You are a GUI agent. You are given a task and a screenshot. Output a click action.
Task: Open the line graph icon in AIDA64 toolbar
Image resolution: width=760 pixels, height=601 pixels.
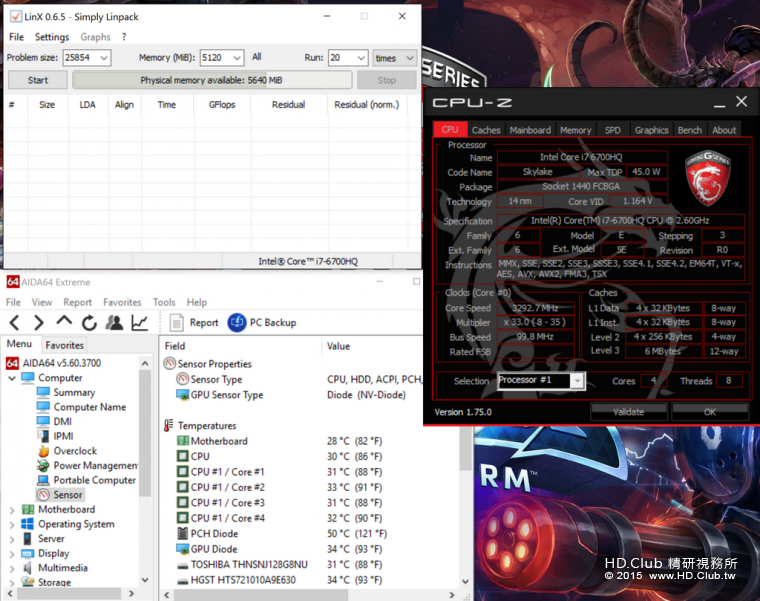tap(139, 322)
